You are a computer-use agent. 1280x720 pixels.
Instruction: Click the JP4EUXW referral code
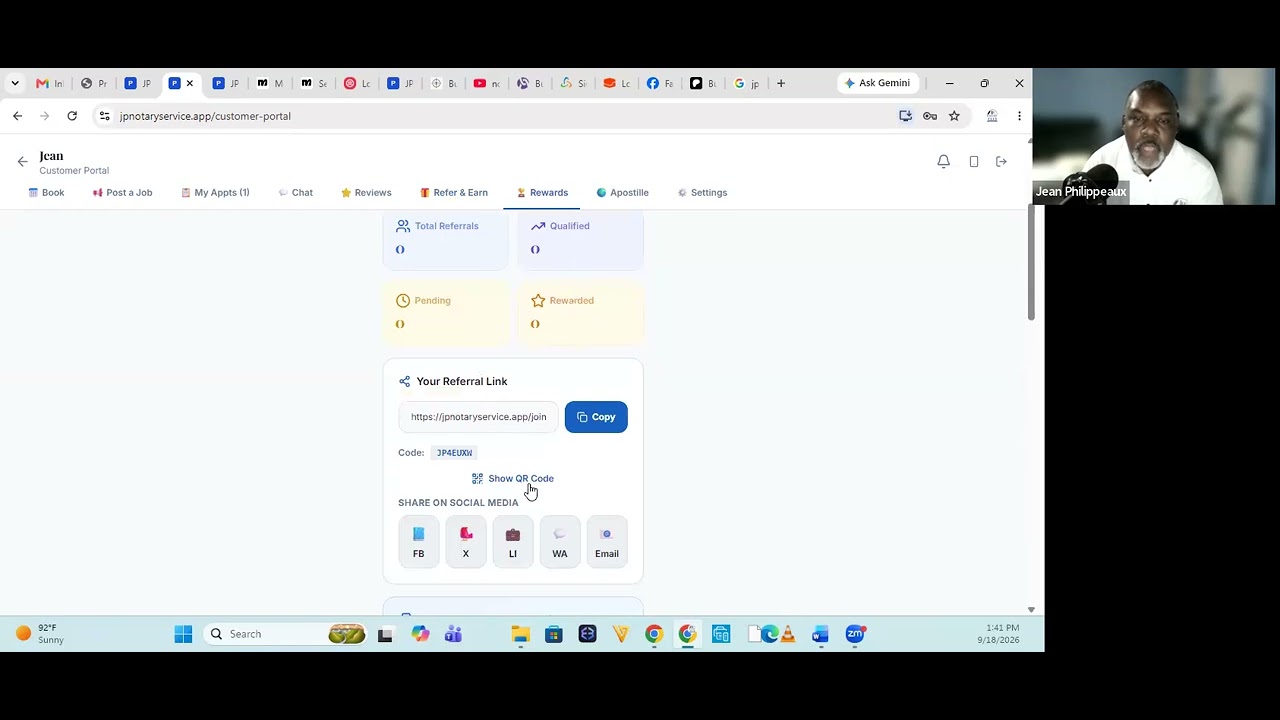(454, 453)
